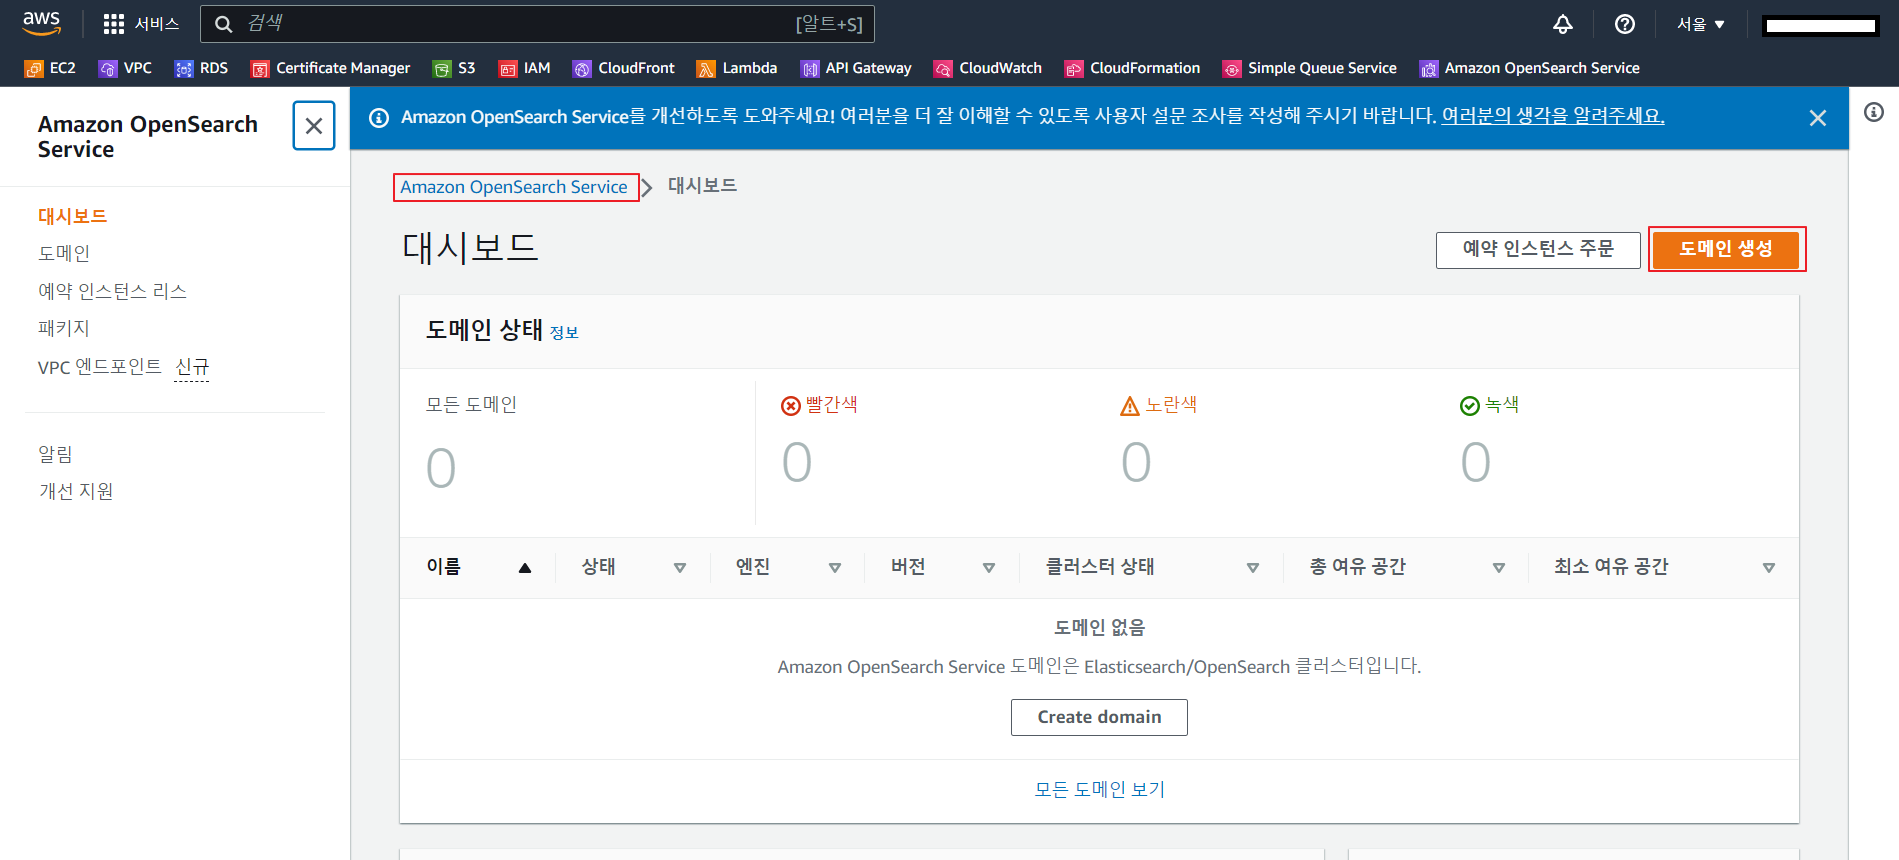
Task: Sort by 이름 column ascending arrow
Action: coord(525,568)
